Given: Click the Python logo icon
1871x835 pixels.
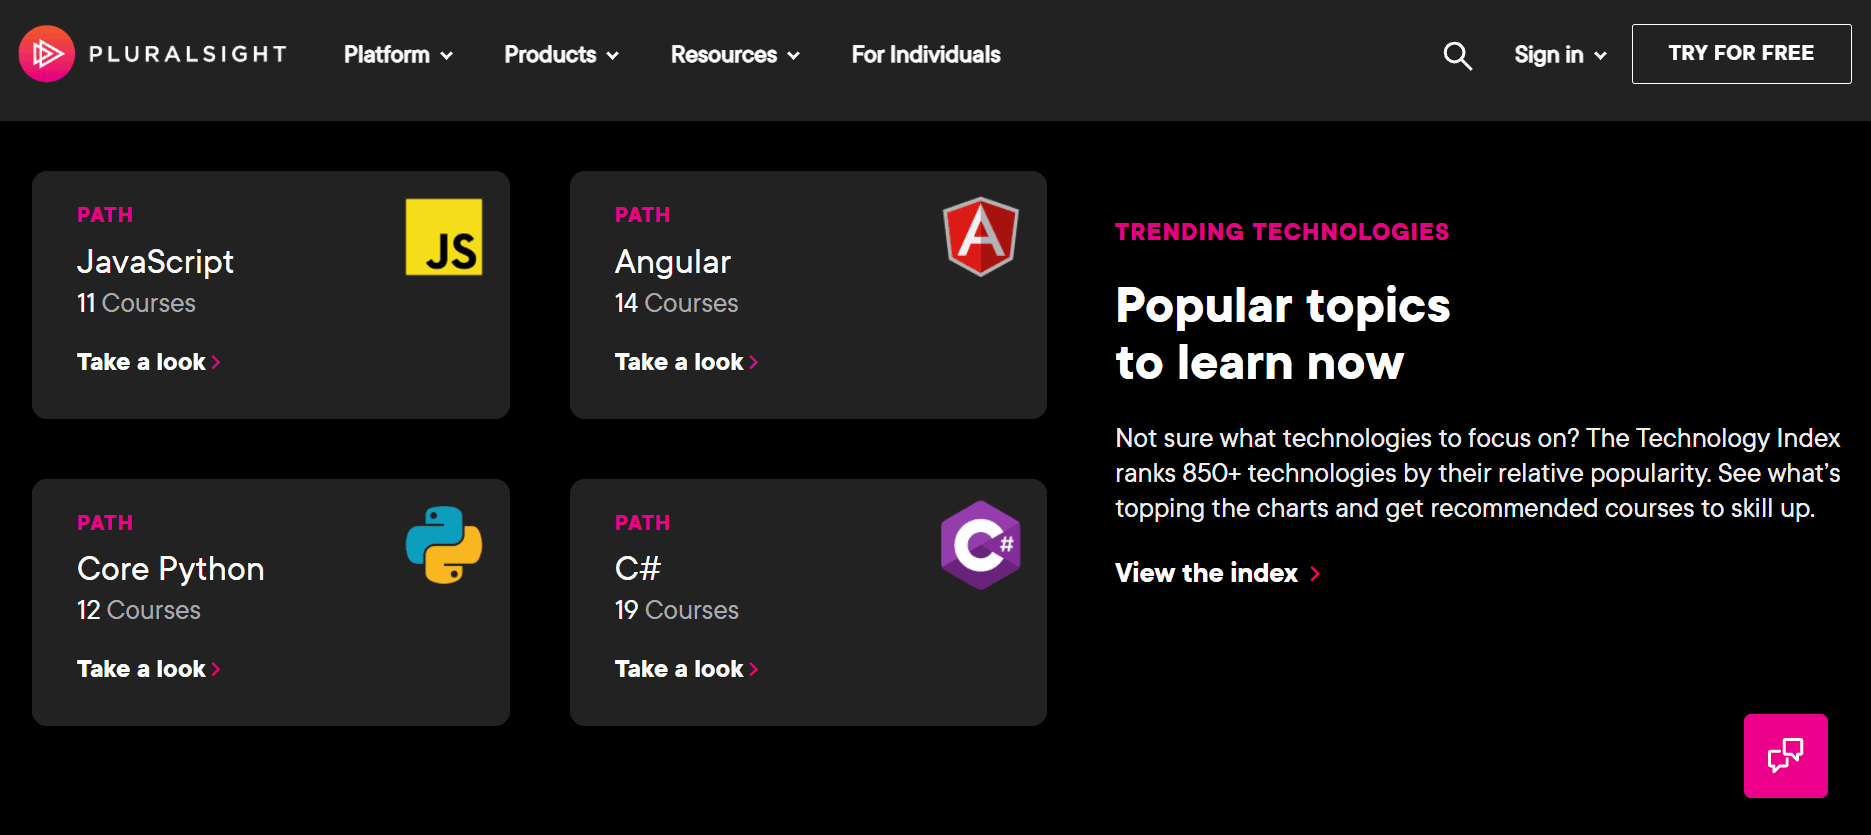Looking at the screenshot, I should [x=444, y=545].
